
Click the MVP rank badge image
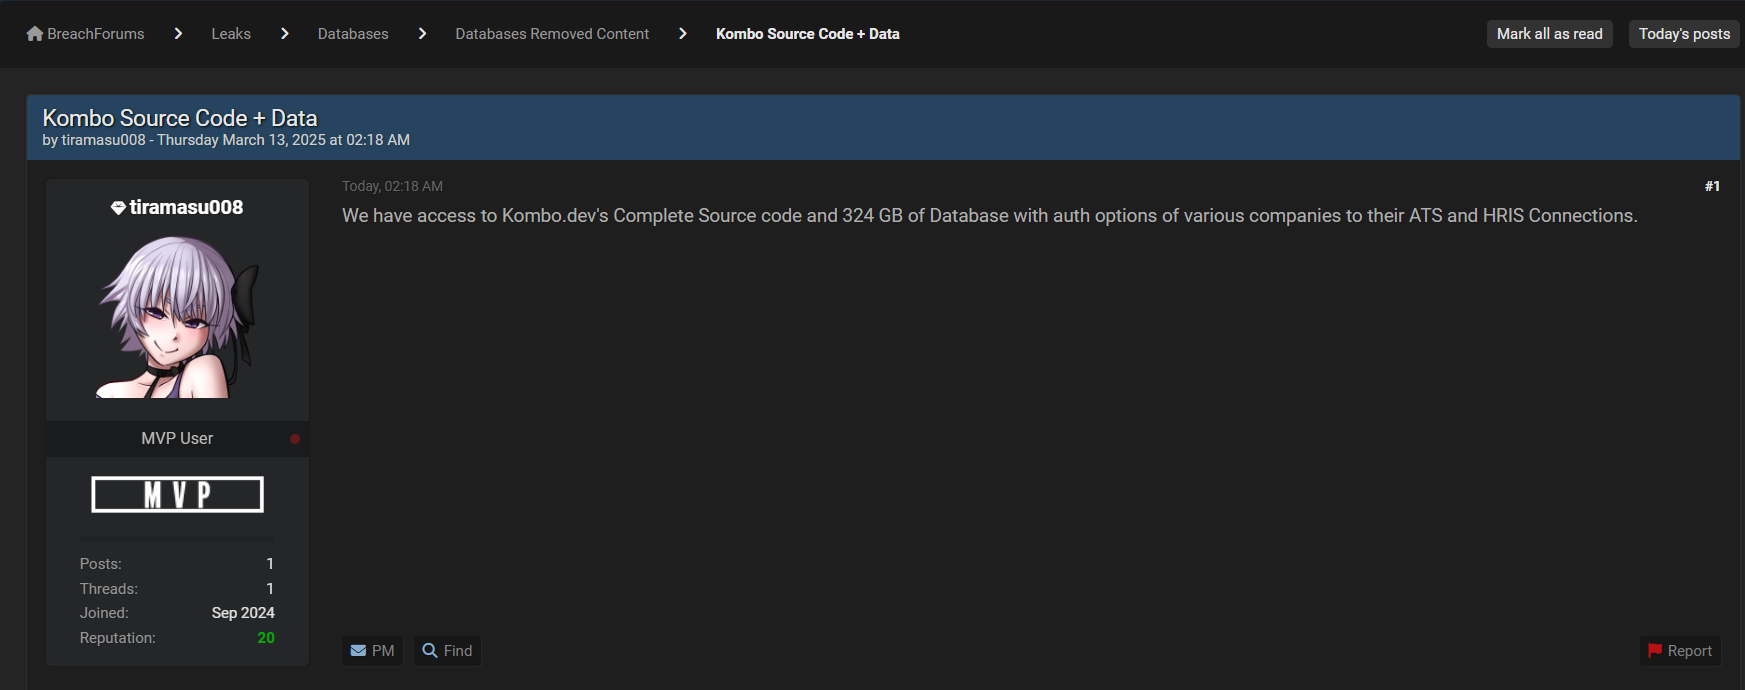177,494
